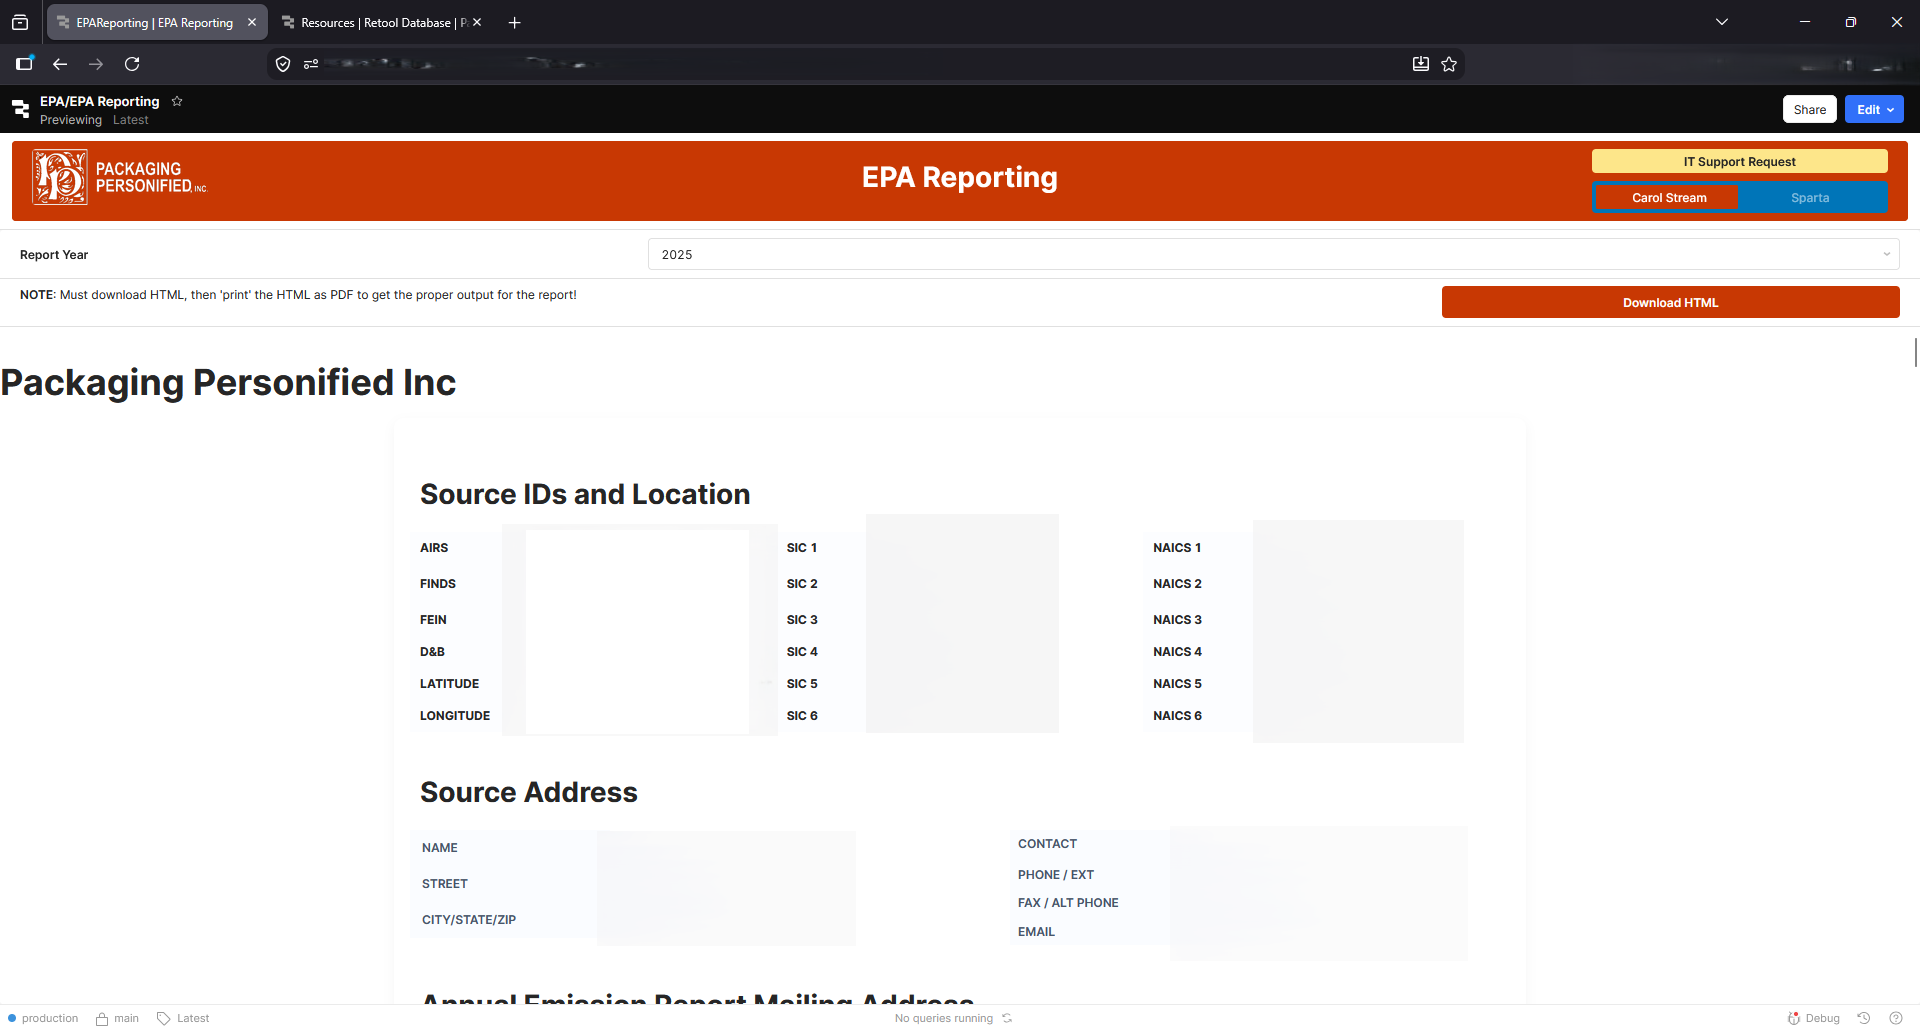Open the sidebar panel icon
This screenshot has height=1032, width=1920.
pyautogui.click(x=25, y=64)
